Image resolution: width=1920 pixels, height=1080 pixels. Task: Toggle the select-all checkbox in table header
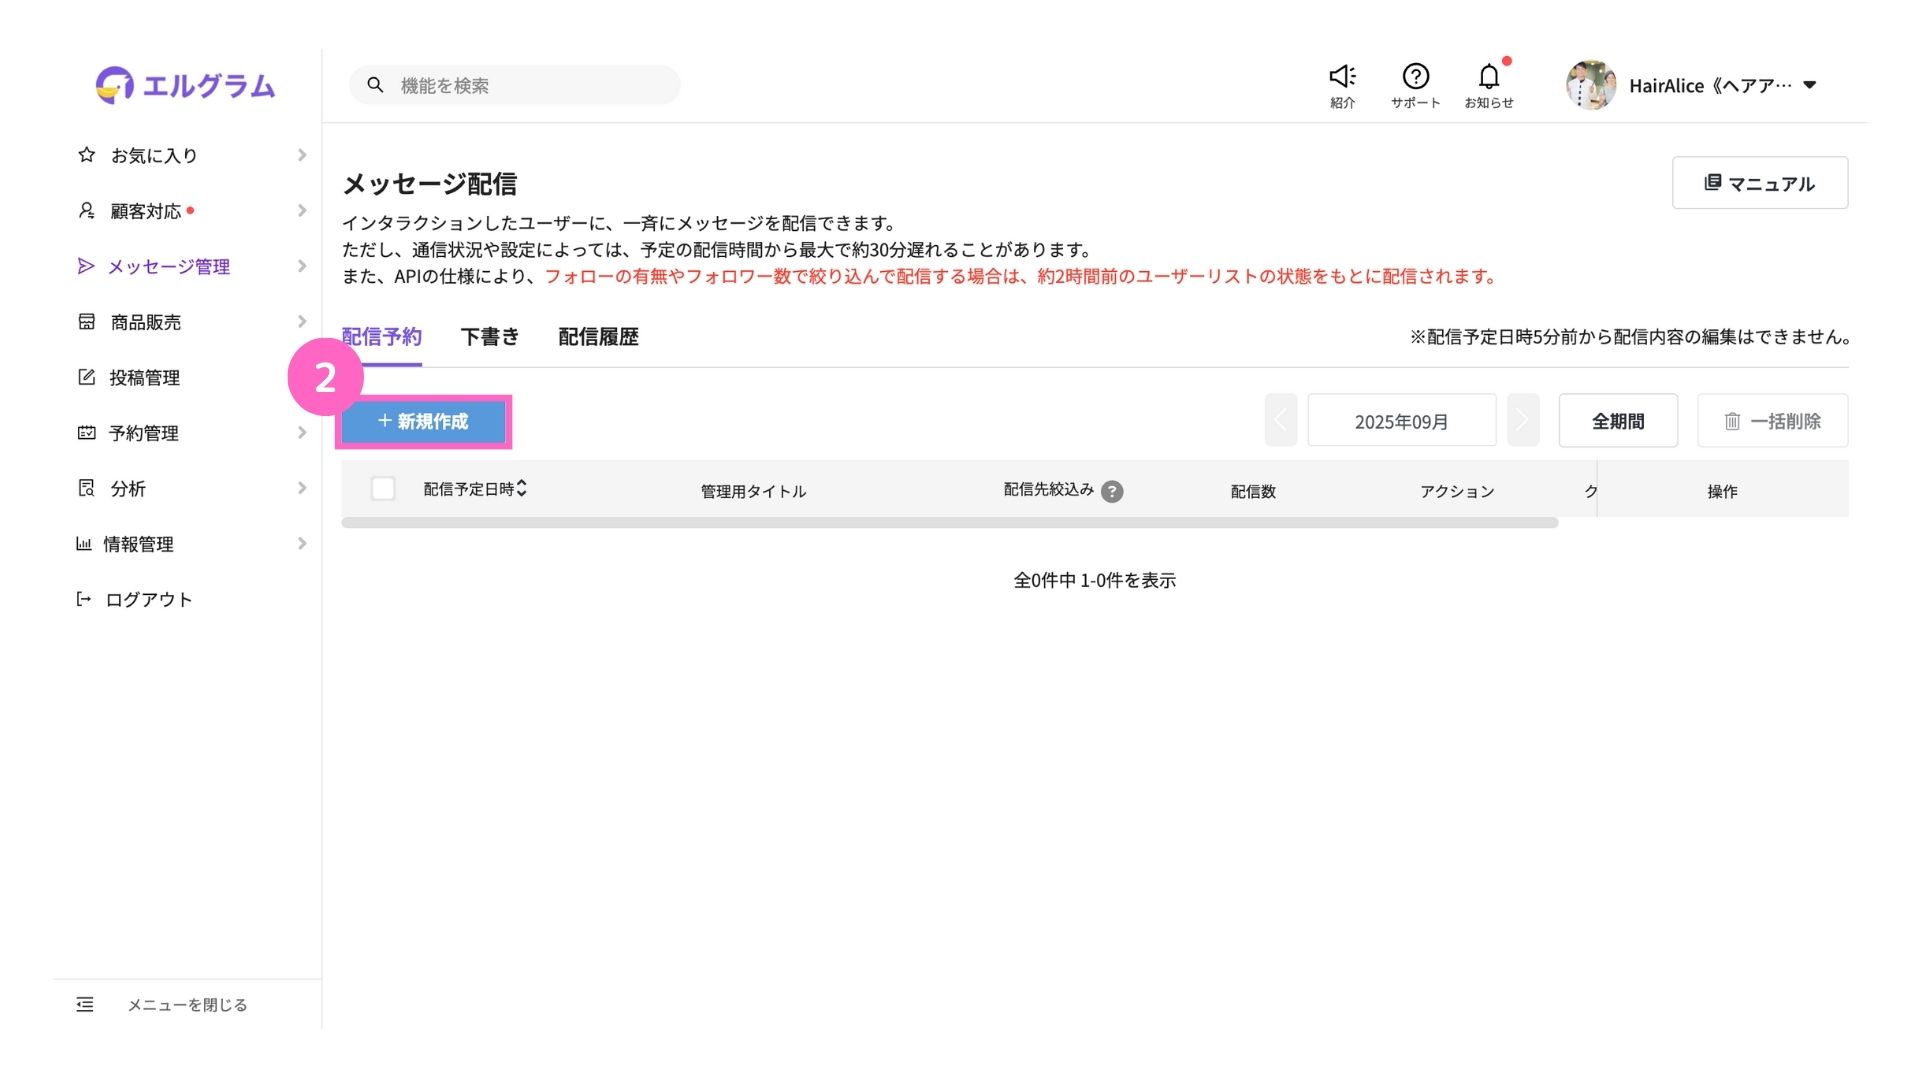(383, 489)
